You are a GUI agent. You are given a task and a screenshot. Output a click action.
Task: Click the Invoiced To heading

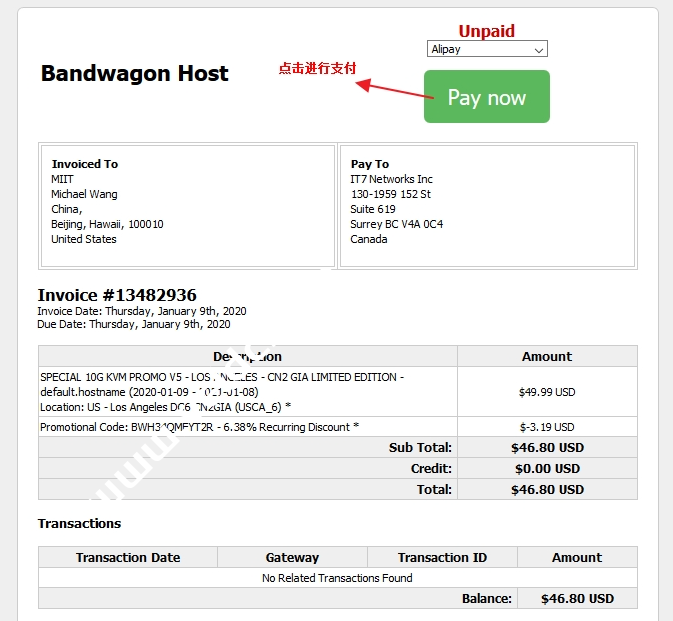click(85, 164)
